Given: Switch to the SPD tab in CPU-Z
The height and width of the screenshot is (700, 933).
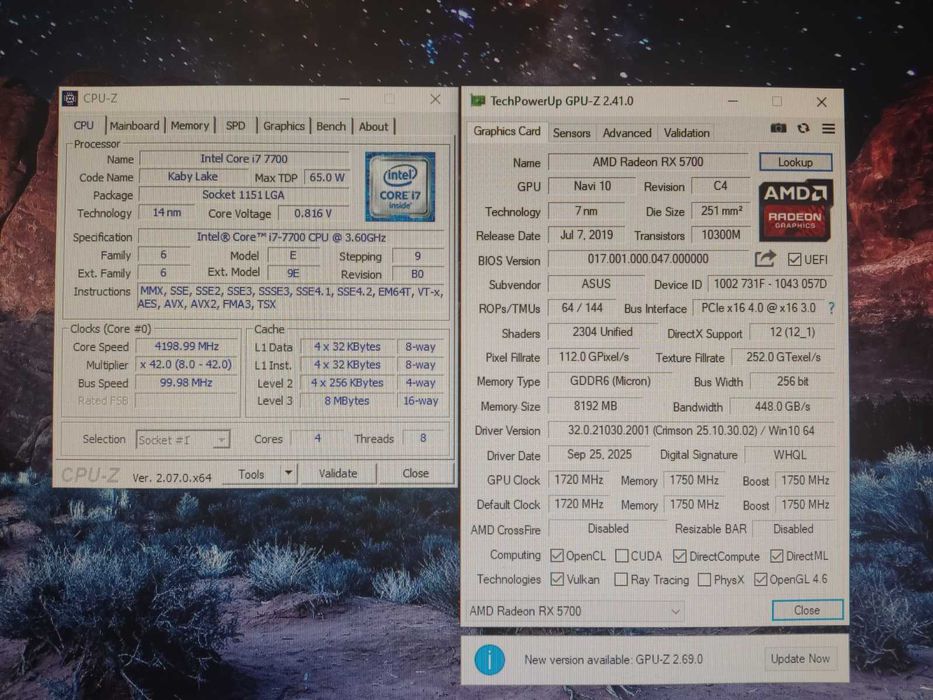Looking at the screenshot, I should coord(236,126).
